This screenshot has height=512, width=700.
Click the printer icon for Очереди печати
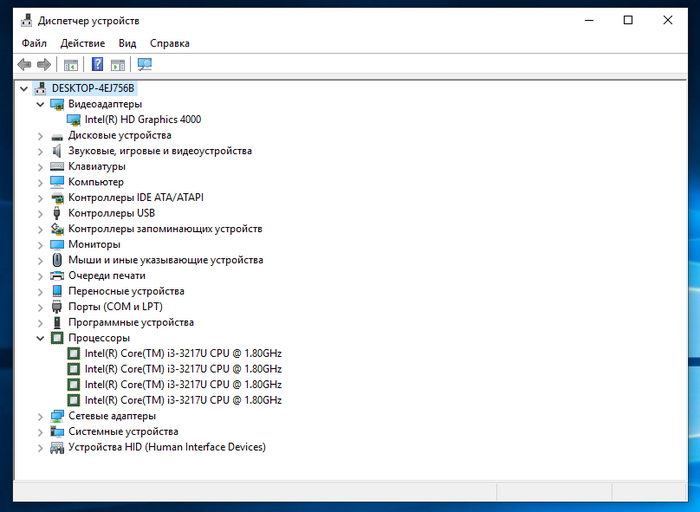[x=57, y=275]
